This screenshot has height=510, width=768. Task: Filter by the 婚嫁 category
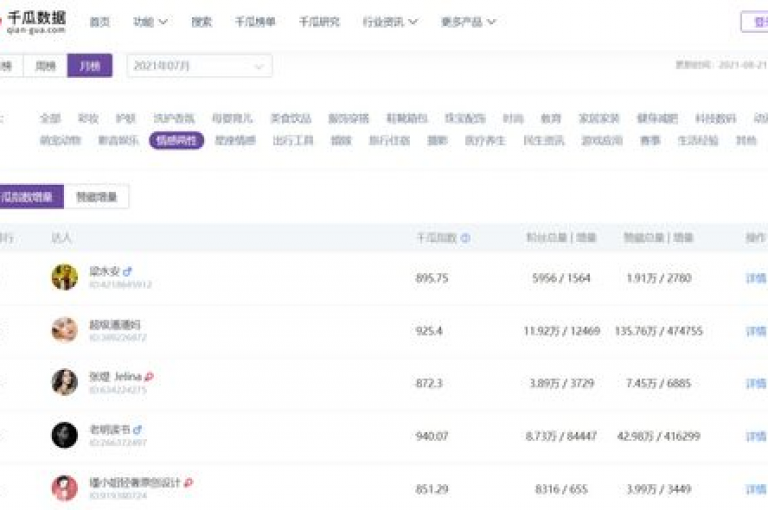pos(341,141)
